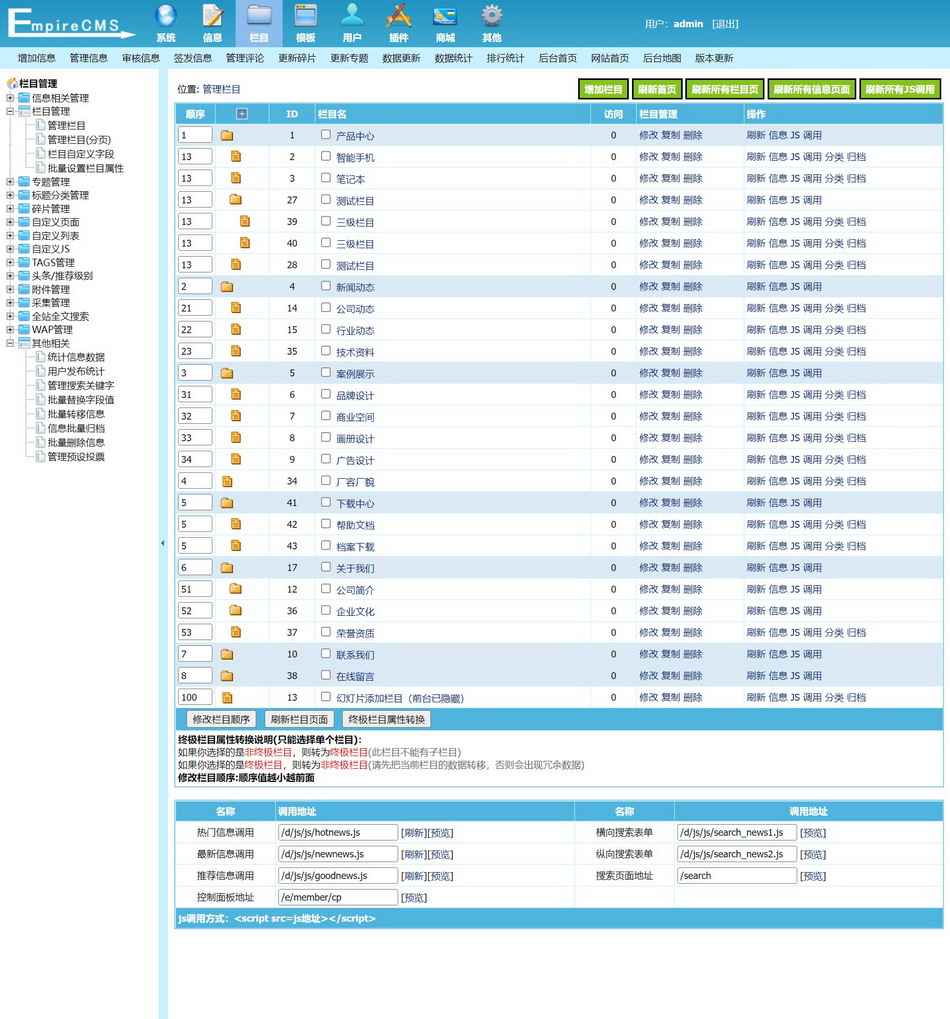This screenshot has width=950, height=1019.
Task: Check the 下载中心 checkbox
Action: coord(326,502)
